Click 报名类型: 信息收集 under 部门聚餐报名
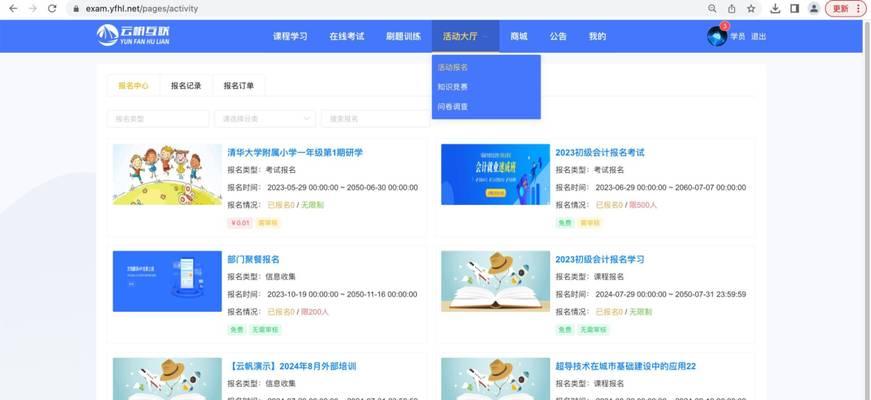 [x=262, y=277]
